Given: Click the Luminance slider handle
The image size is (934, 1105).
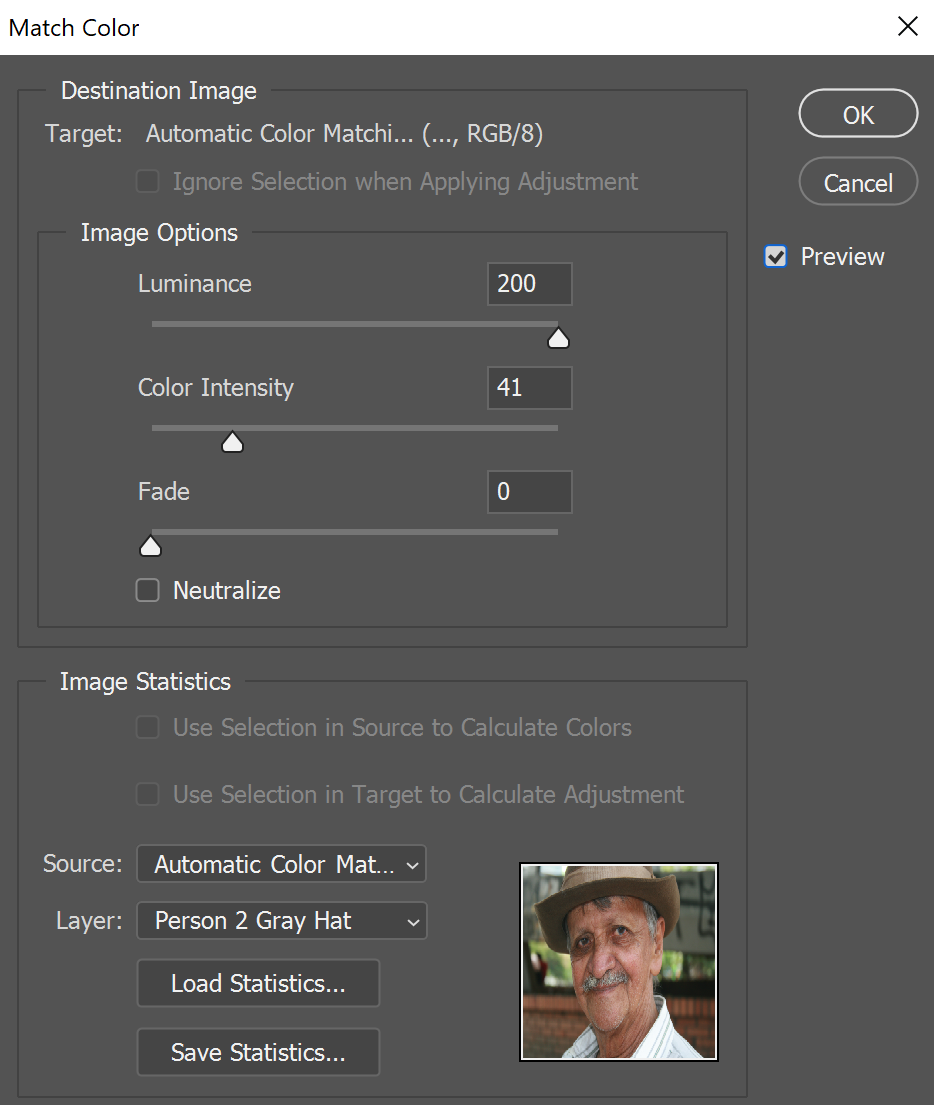Looking at the screenshot, I should coord(558,339).
